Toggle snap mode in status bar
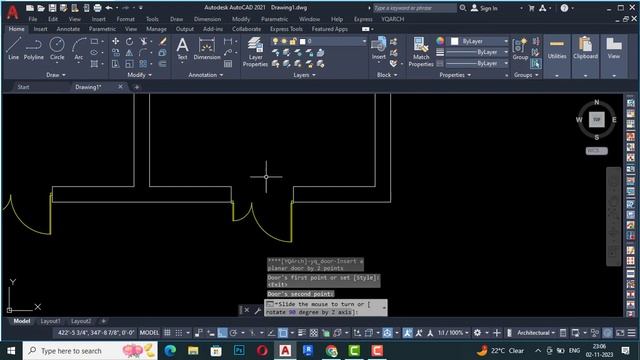 [179, 333]
